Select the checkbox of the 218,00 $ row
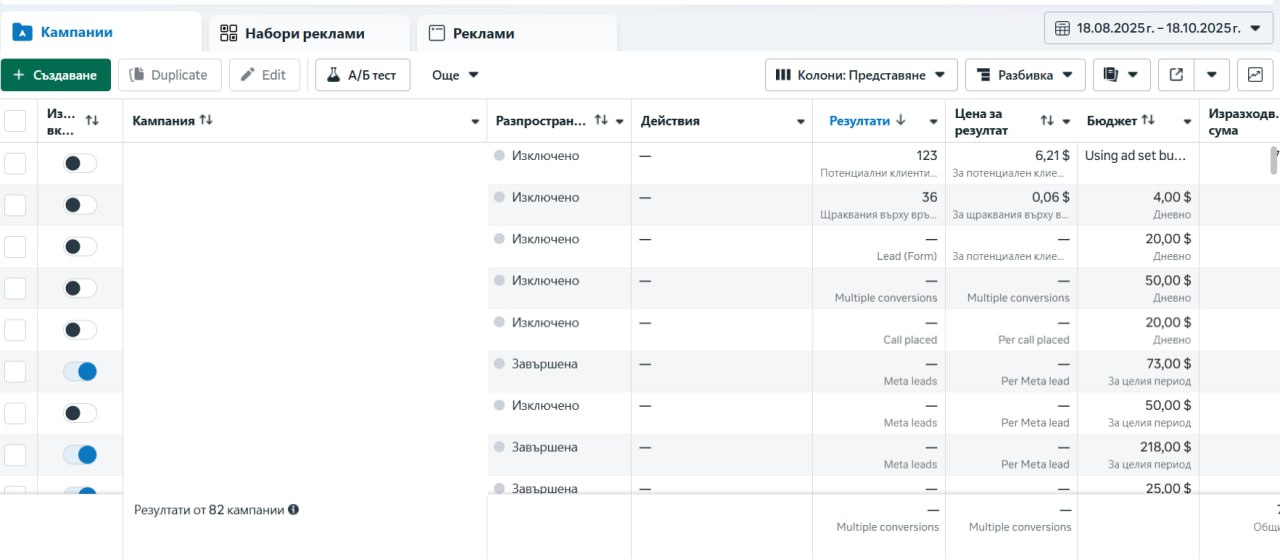 (15, 455)
